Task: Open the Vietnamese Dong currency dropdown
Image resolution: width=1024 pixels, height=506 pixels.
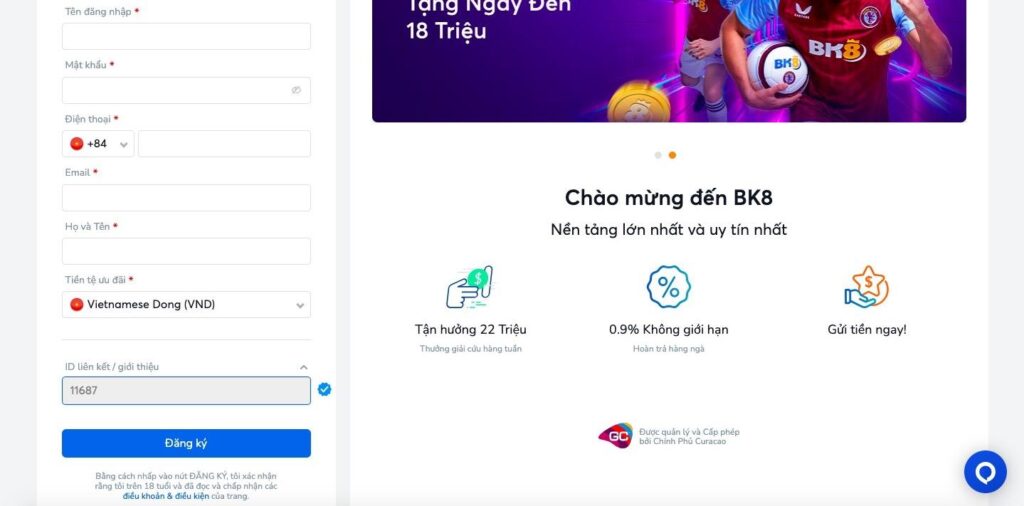Action: tap(186, 304)
